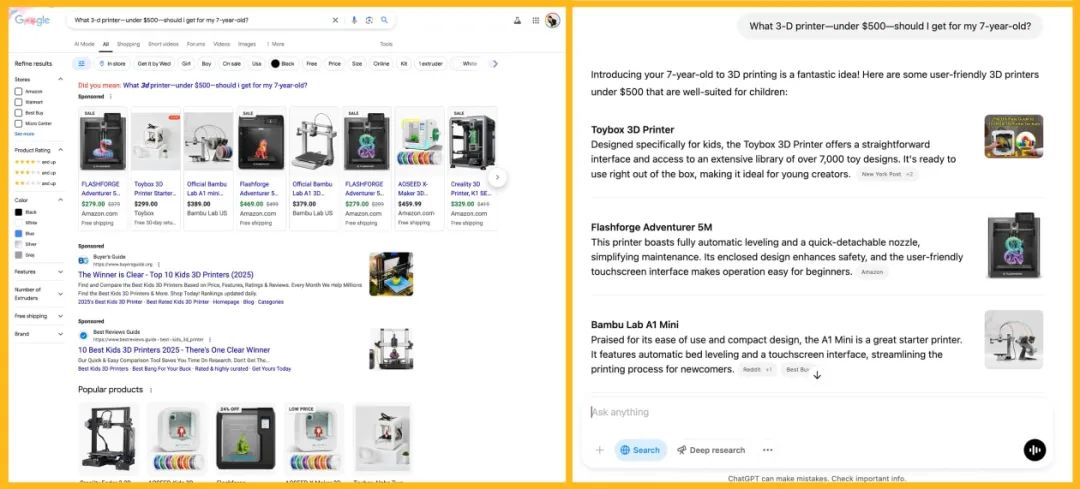Viewport: 1080px width, 489px height.
Task: Filter by two stars and up
Action: point(35,183)
